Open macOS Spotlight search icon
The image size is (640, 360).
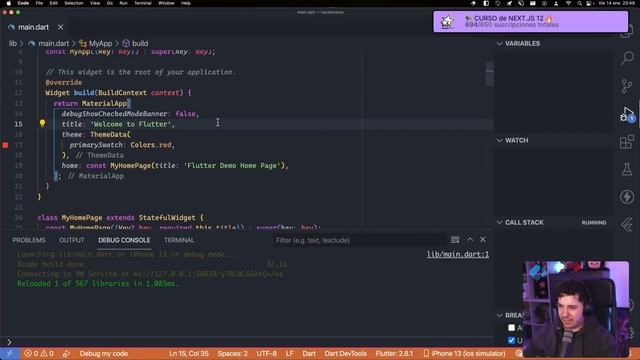pos(579,3)
